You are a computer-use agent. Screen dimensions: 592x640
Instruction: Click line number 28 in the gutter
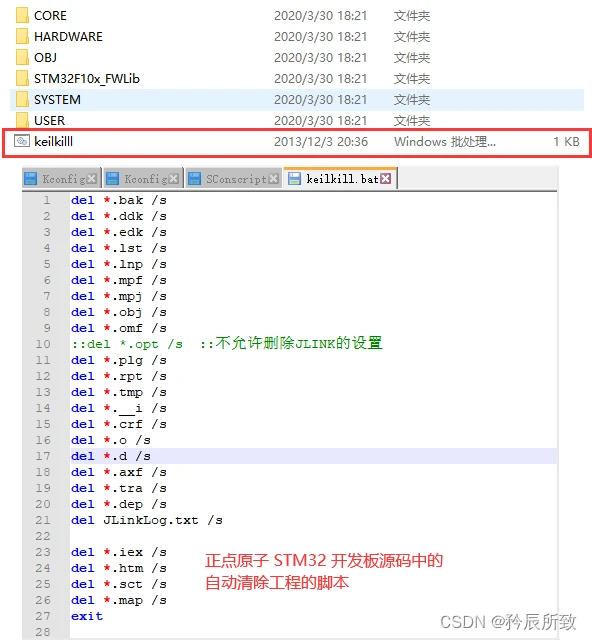click(43, 632)
